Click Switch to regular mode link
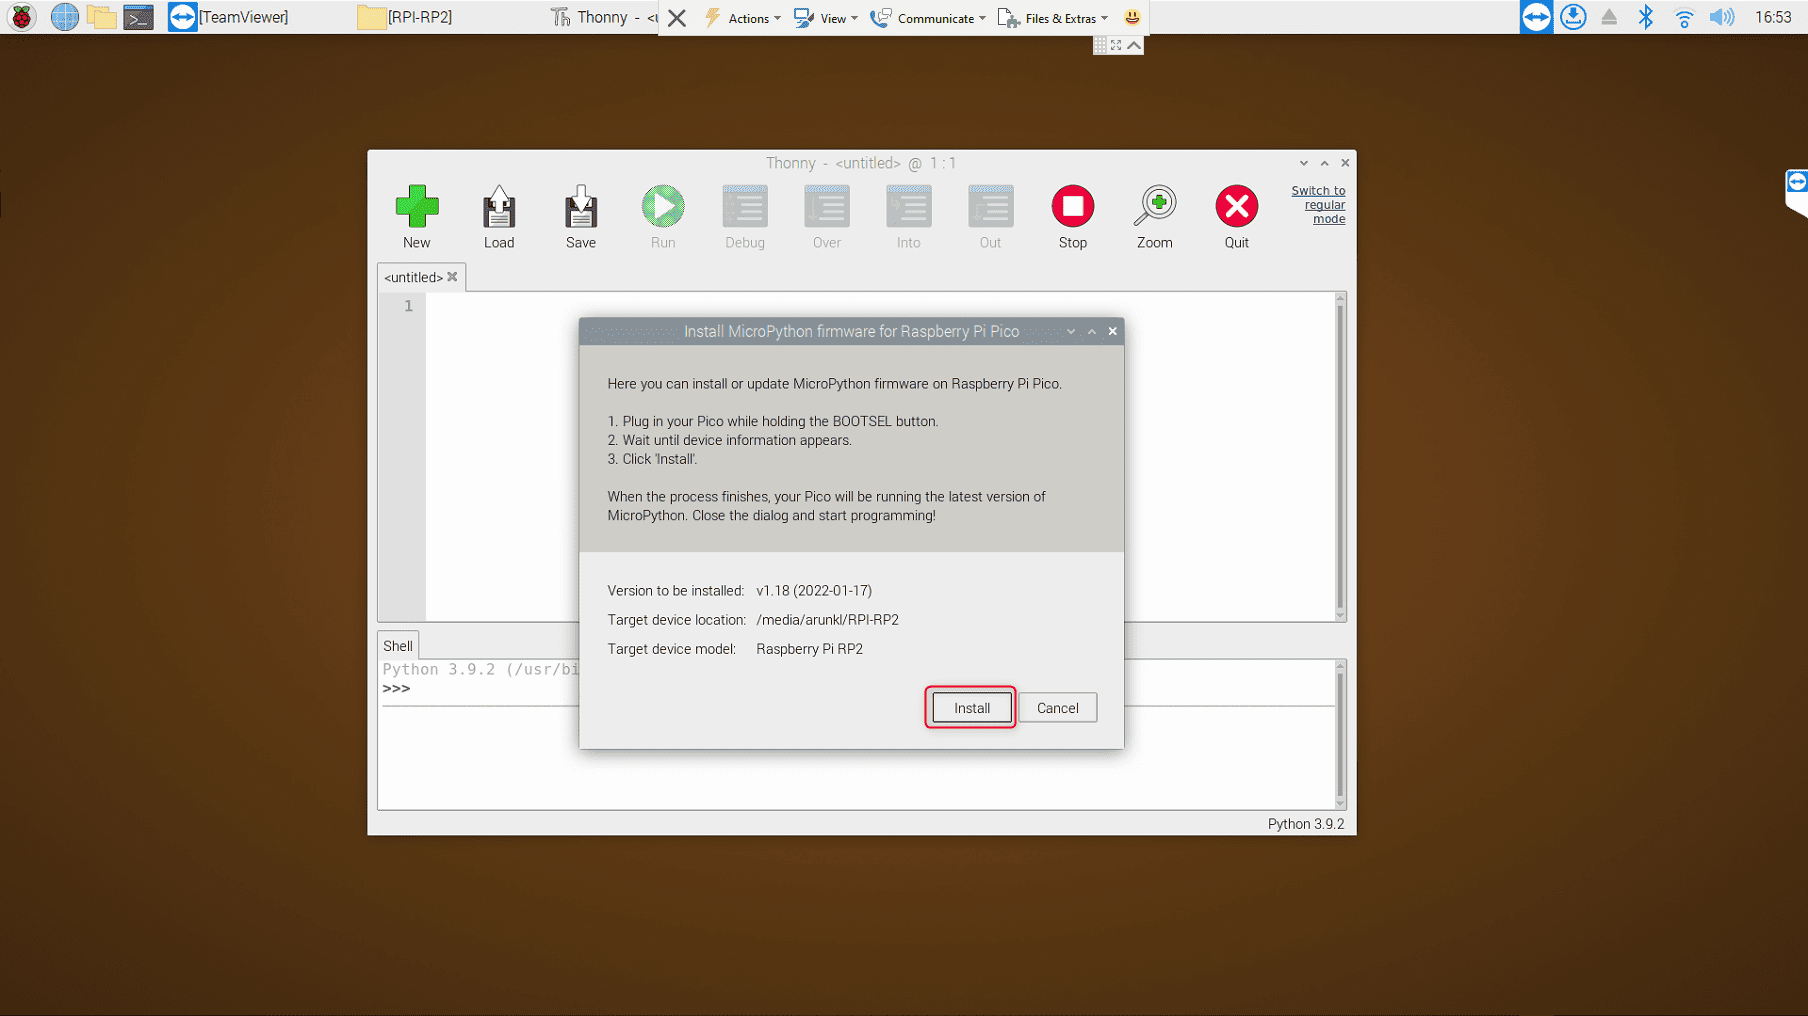 (x=1318, y=205)
